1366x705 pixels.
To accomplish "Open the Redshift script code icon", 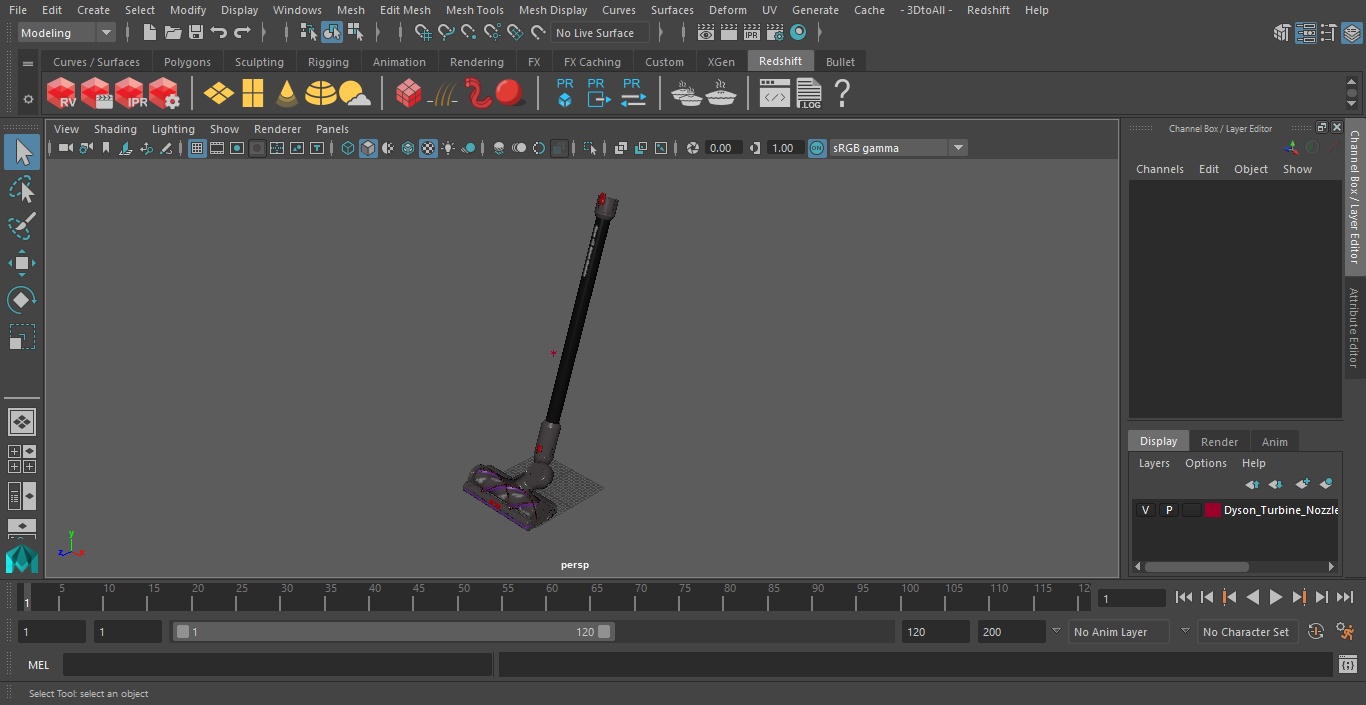I will point(775,94).
